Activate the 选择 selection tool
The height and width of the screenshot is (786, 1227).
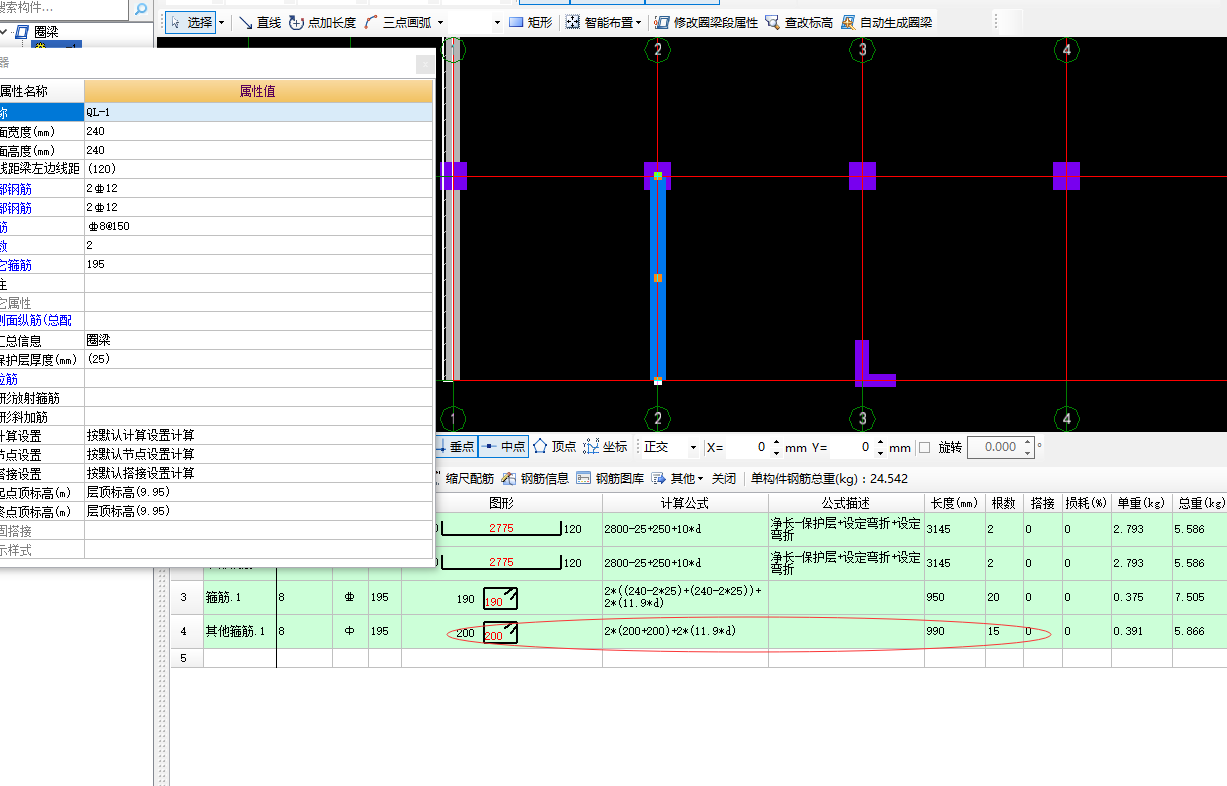tap(190, 22)
